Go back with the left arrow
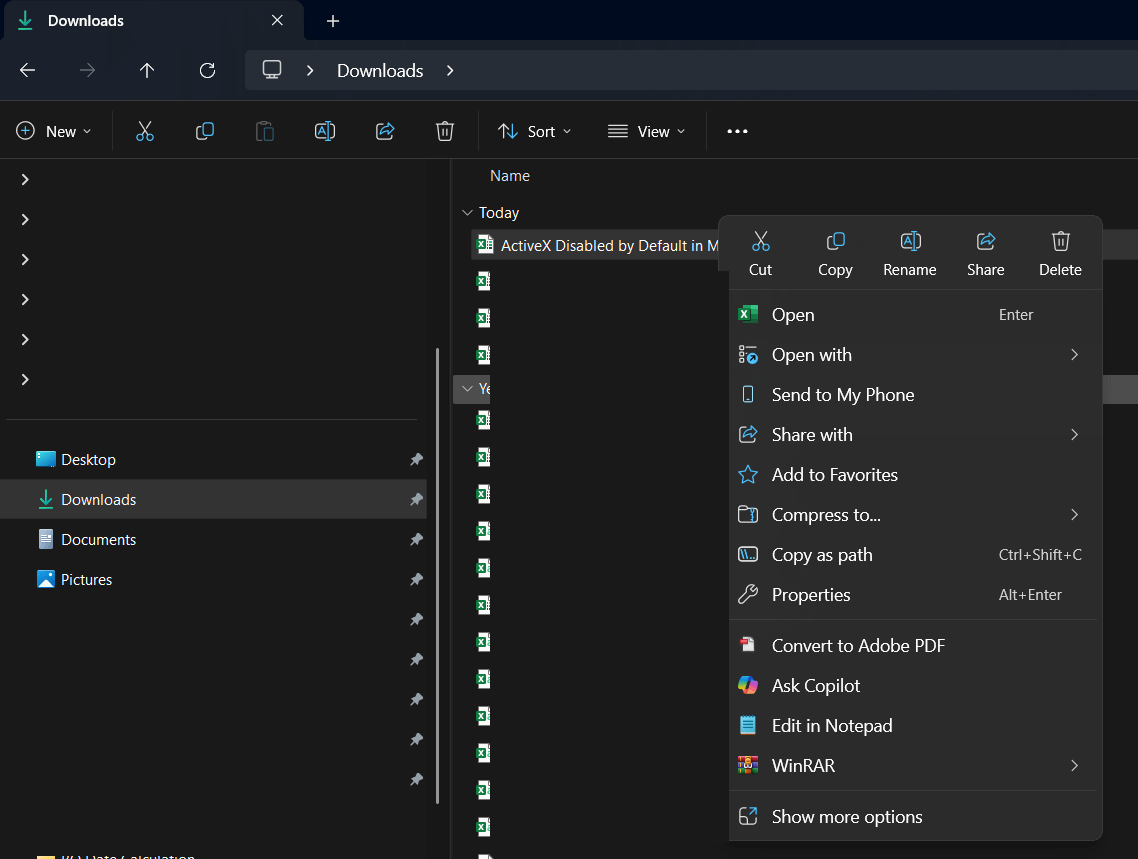 pyautogui.click(x=28, y=70)
